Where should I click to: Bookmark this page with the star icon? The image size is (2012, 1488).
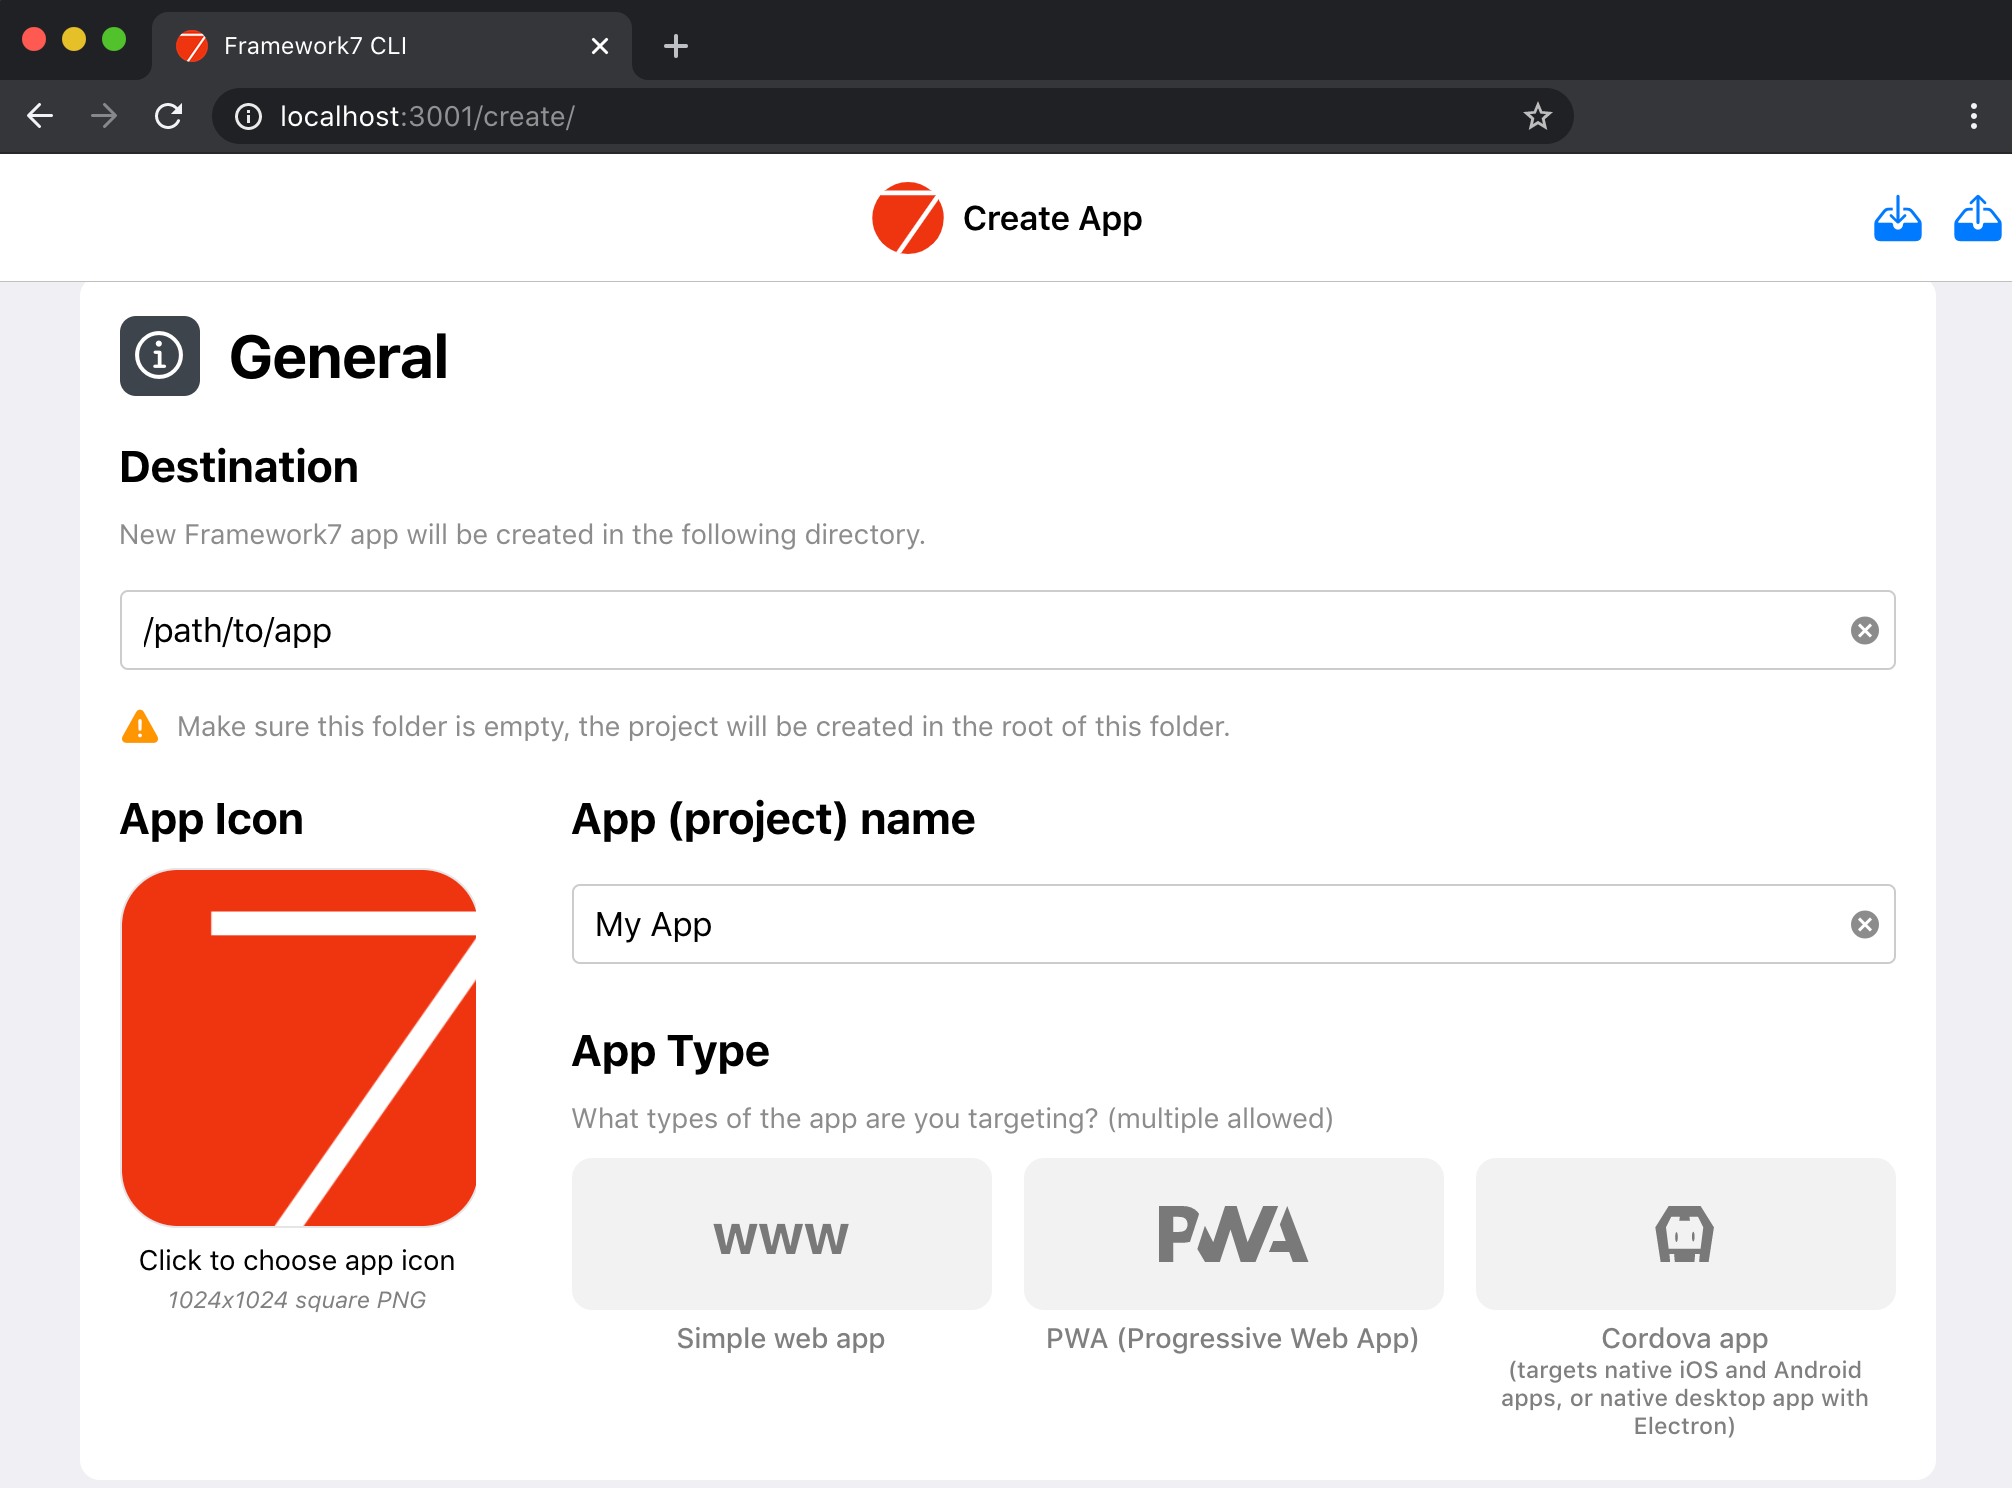tap(1537, 117)
